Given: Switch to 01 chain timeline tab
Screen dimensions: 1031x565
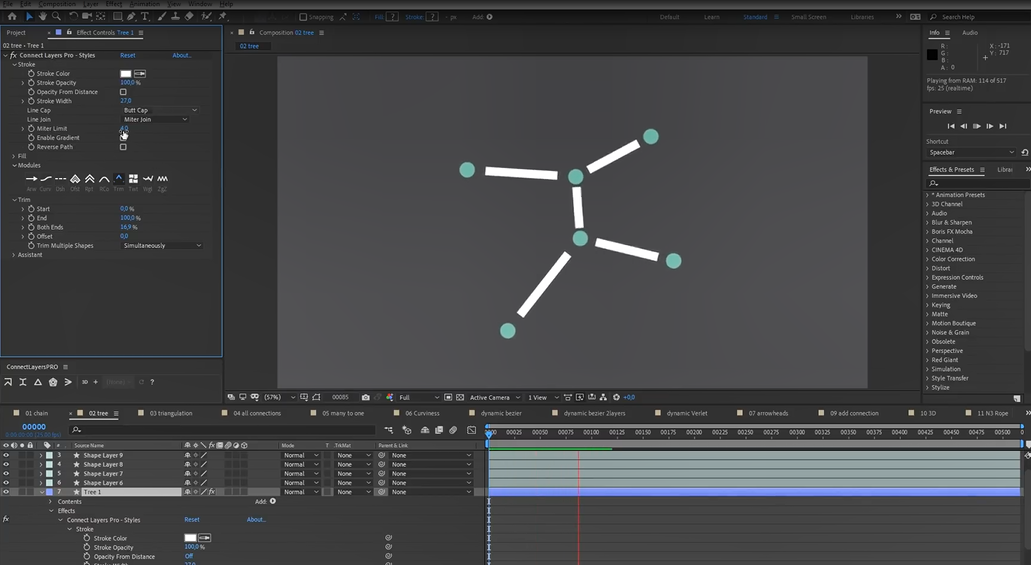Looking at the screenshot, I should 37,414.
